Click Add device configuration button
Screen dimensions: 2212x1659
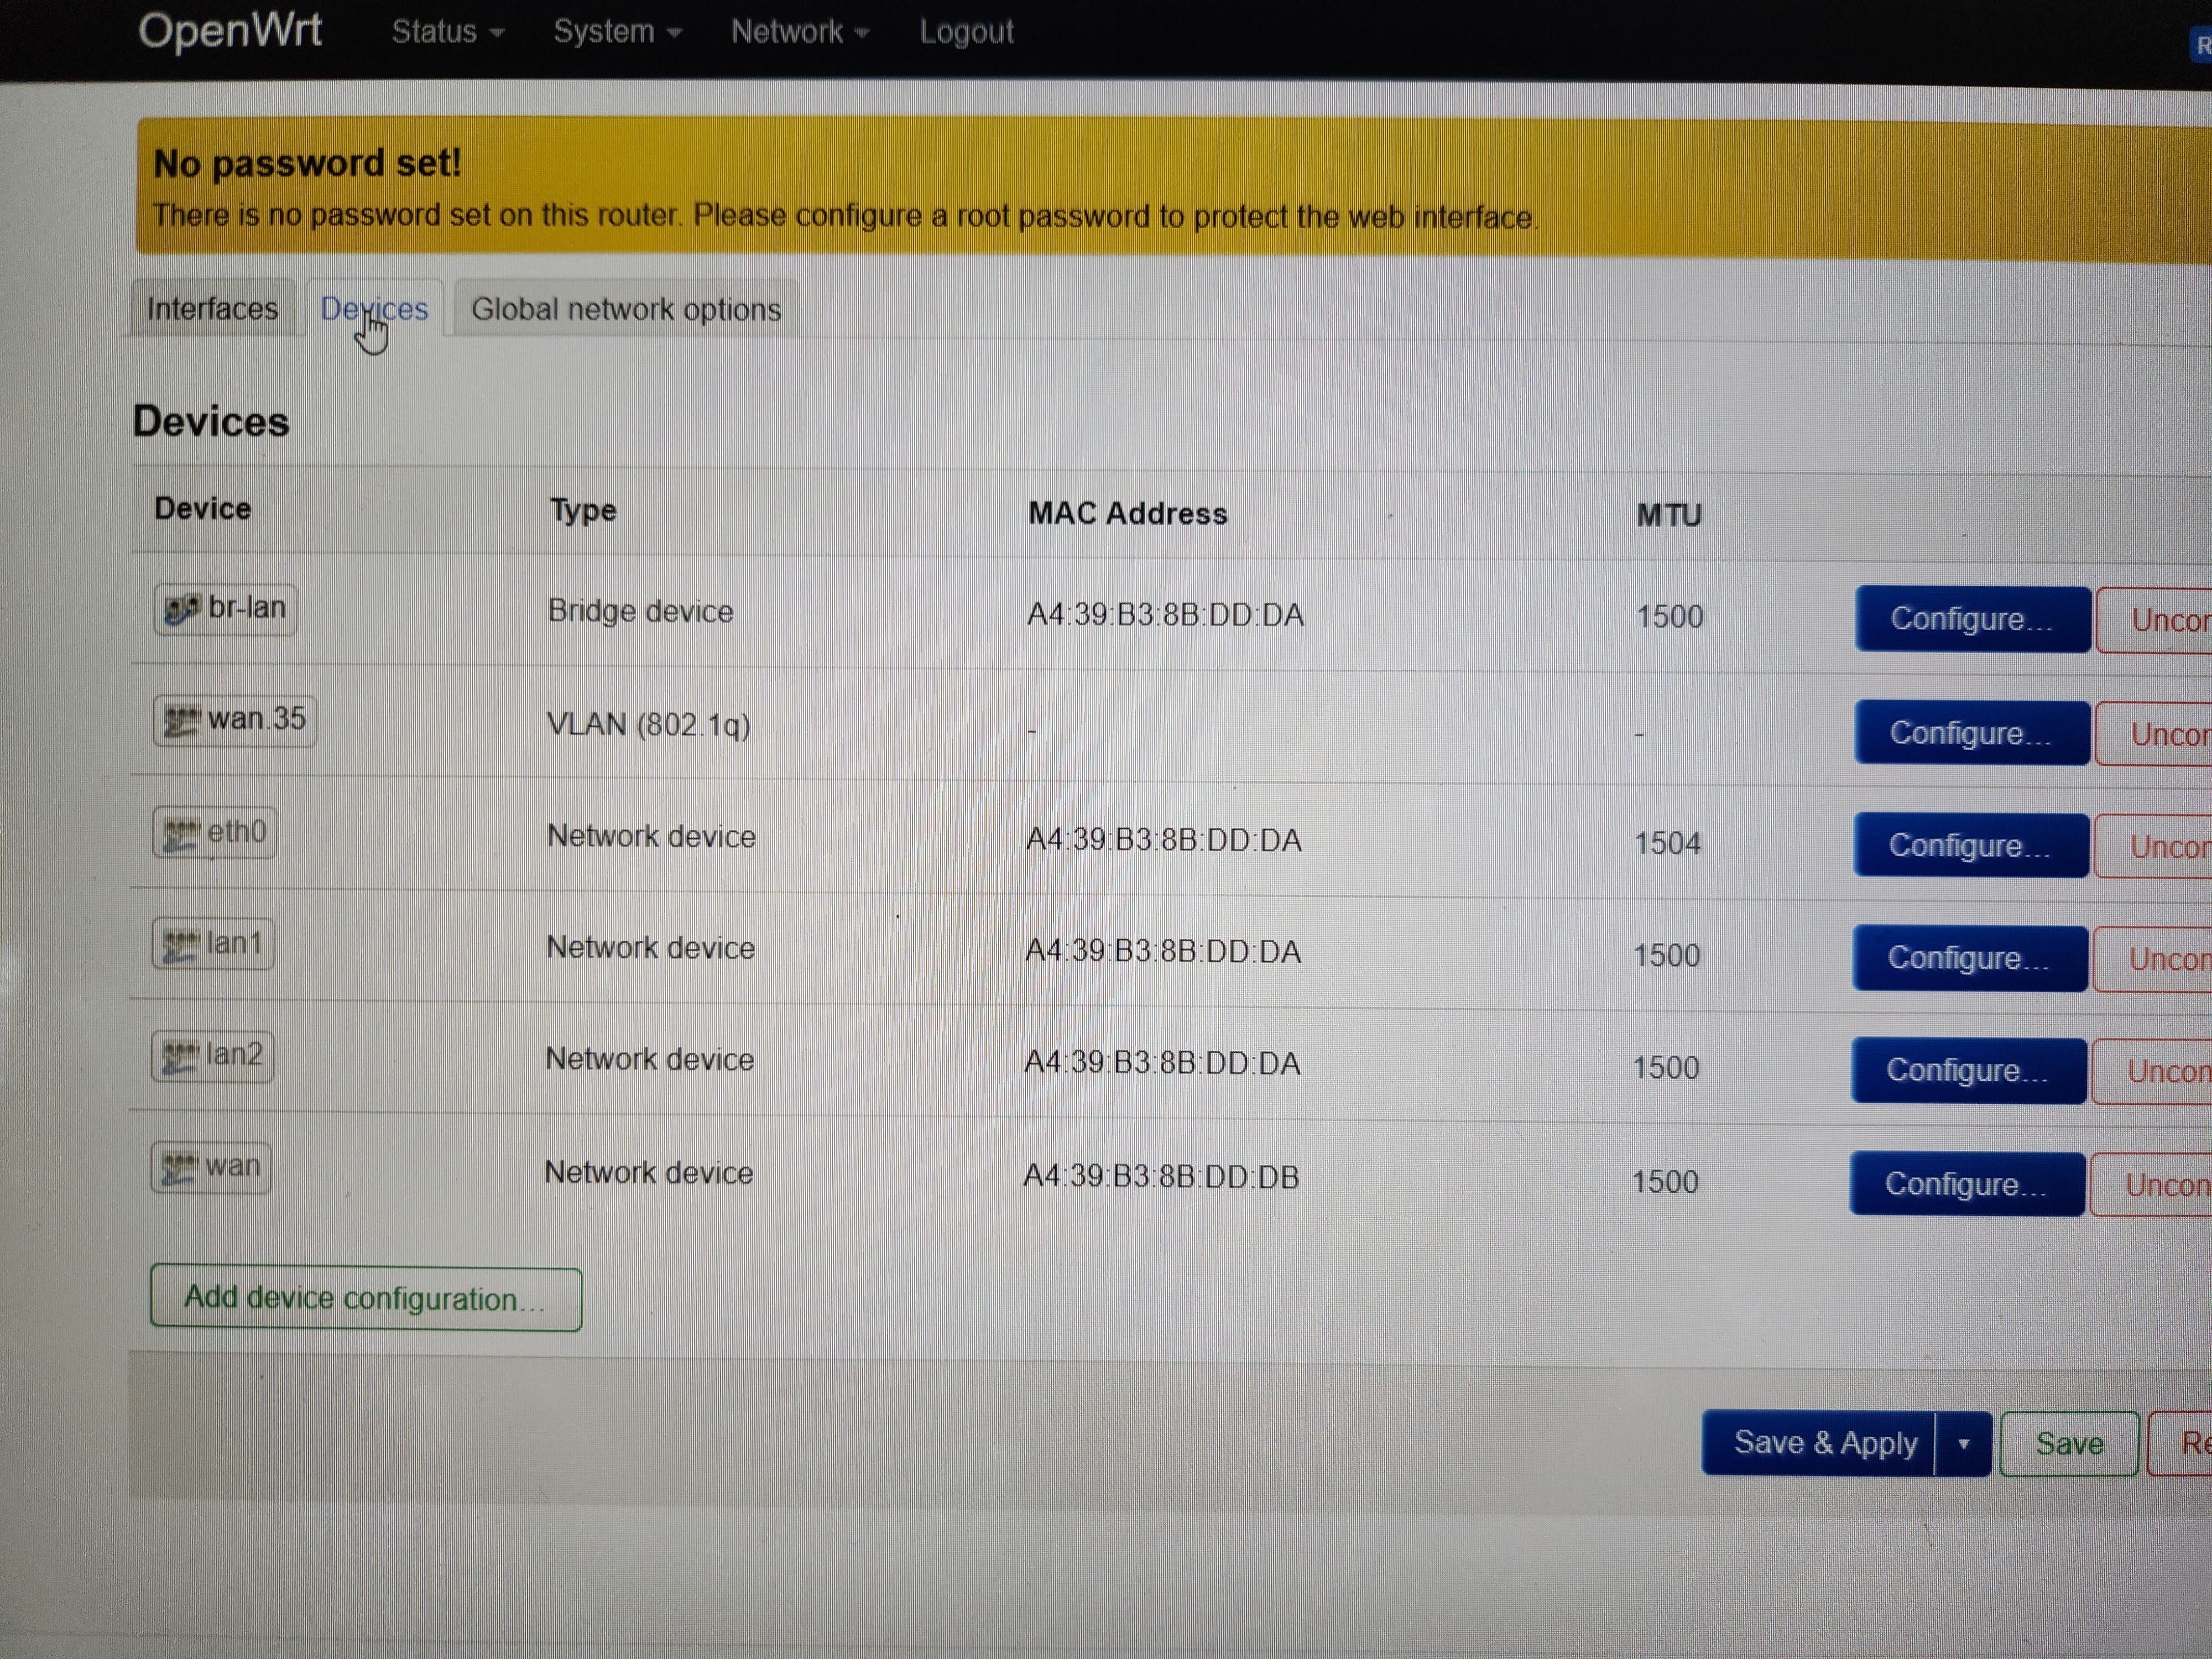click(x=366, y=1299)
